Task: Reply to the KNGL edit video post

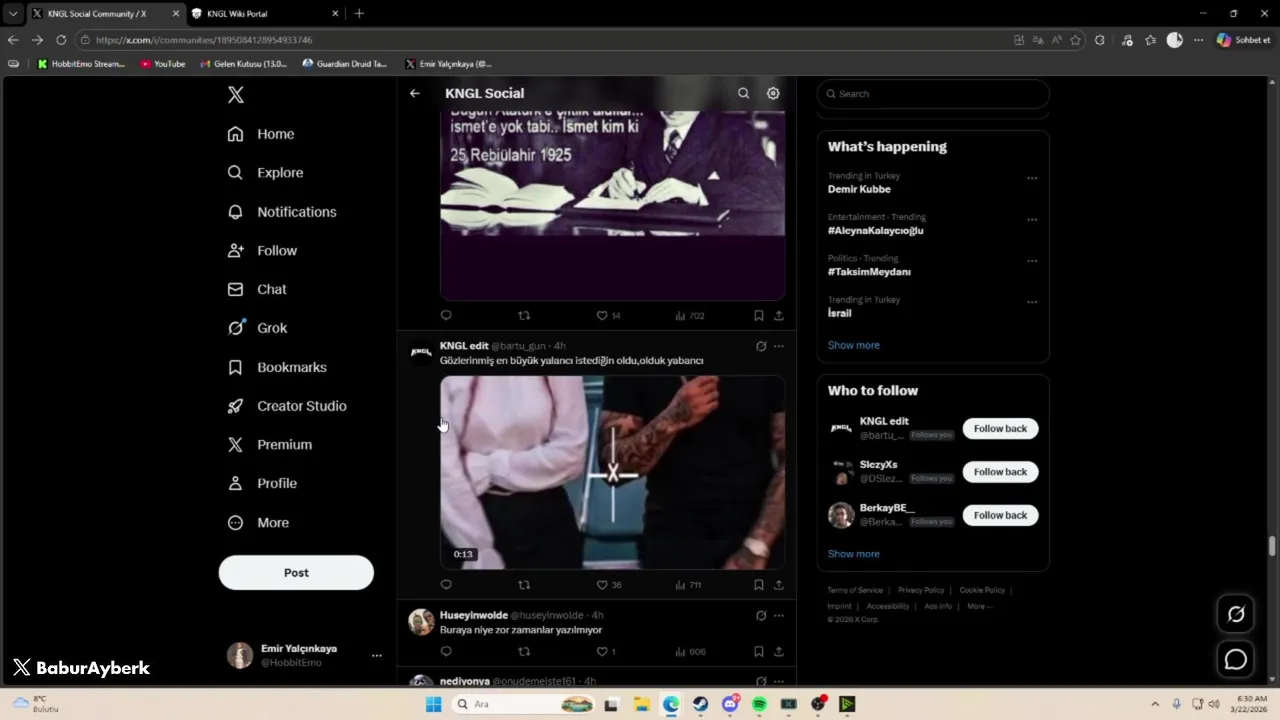Action: pyautogui.click(x=446, y=585)
